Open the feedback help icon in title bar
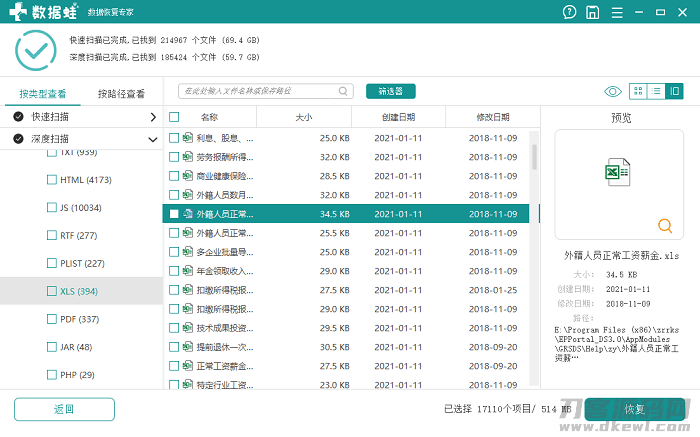This screenshot has height=437, width=700. (569, 12)
